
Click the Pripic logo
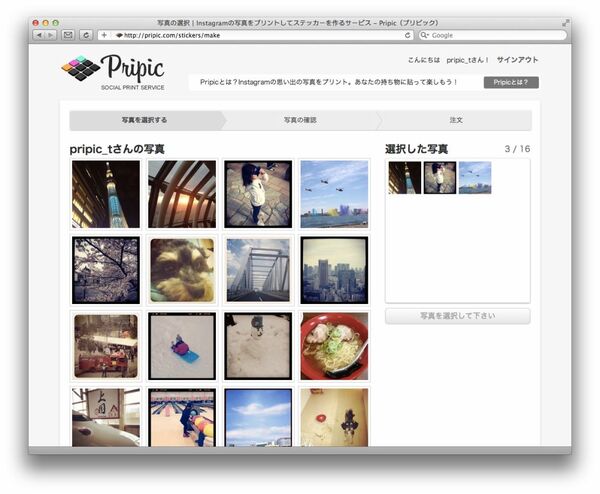pos(113,72)
